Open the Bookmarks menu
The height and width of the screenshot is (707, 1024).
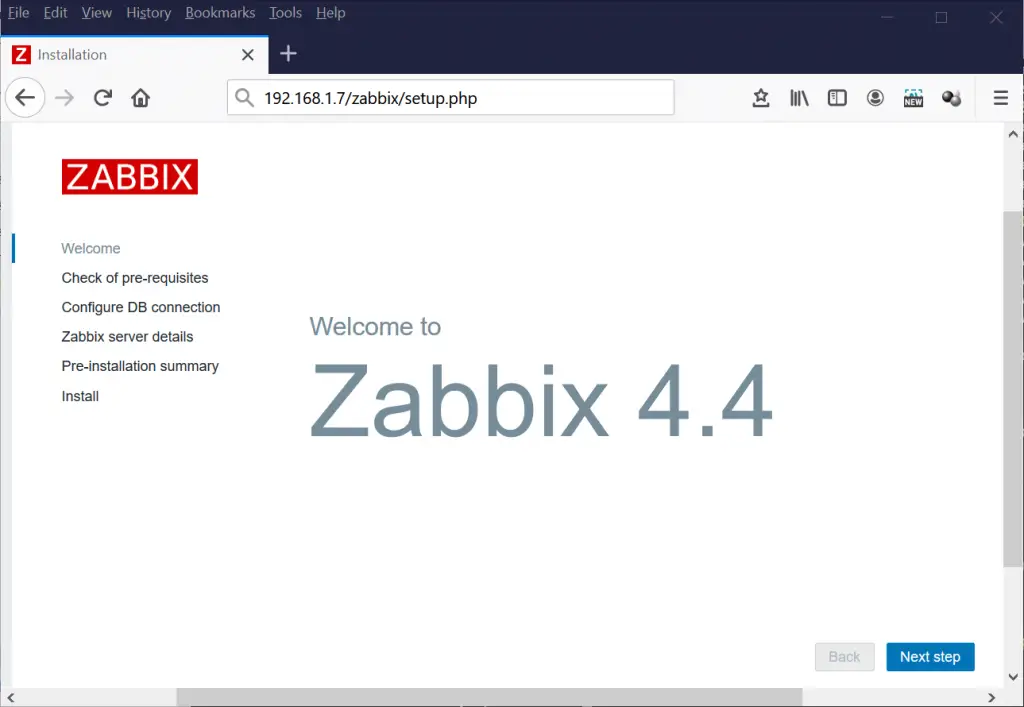point(220,12)
